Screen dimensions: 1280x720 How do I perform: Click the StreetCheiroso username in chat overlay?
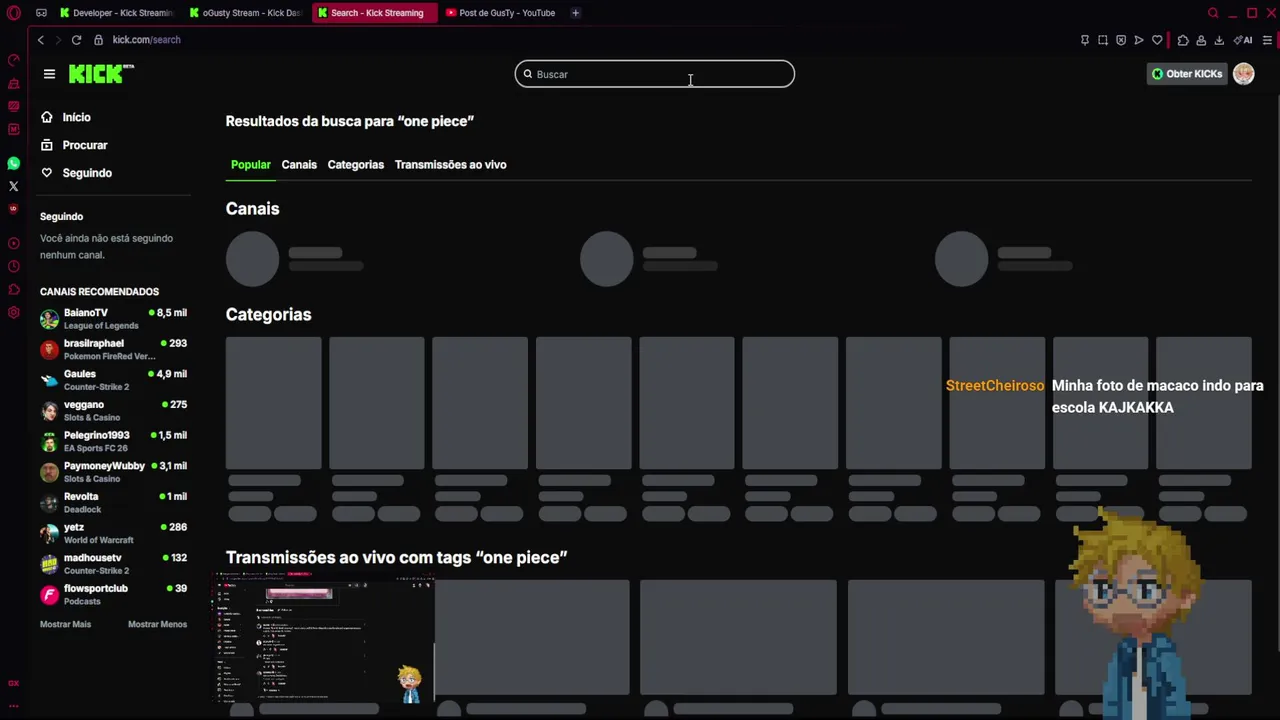coord(995,385)
